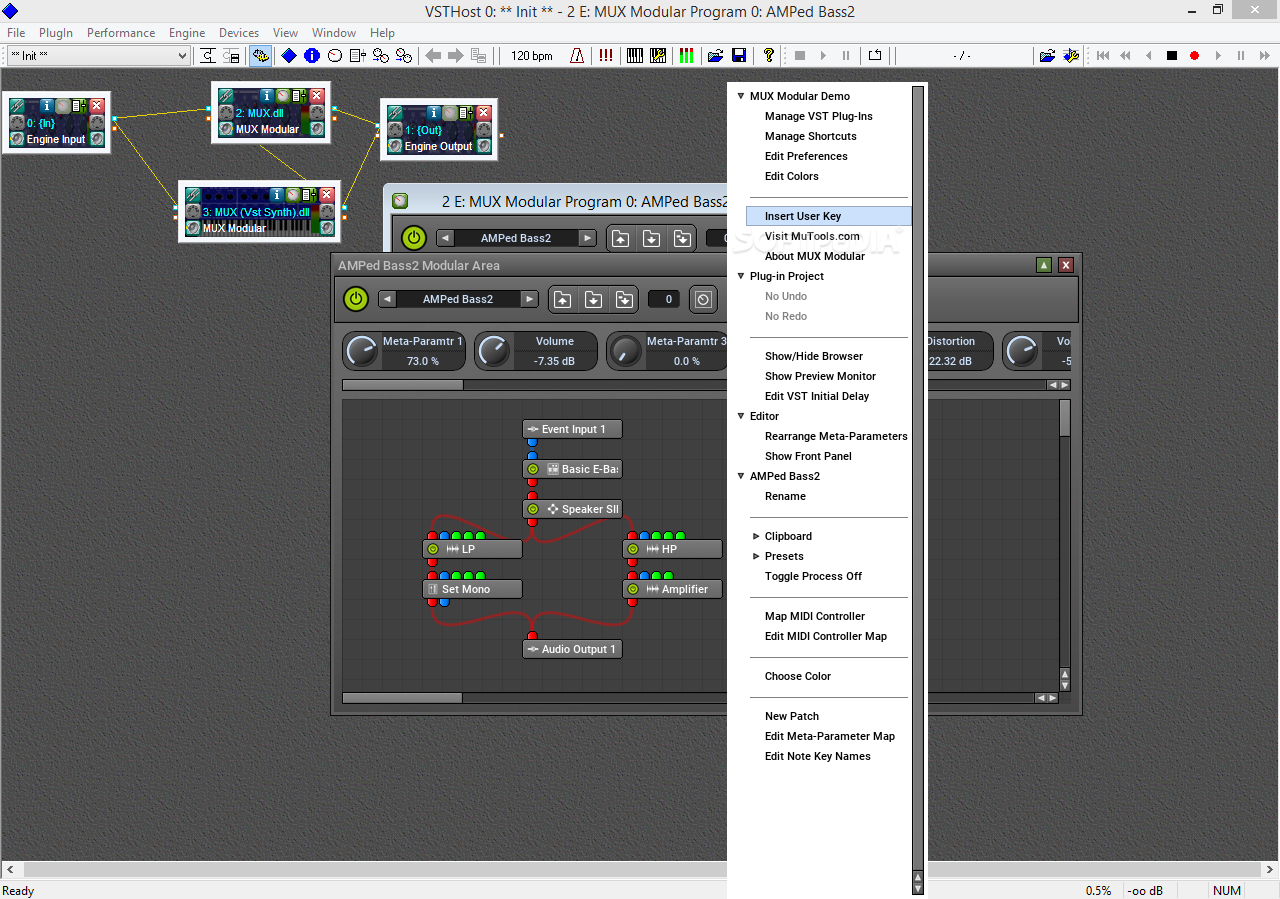Toggle the HP filter module enable dot
The width and height of the screenshot is (1280, 899).
coord(633,549)
